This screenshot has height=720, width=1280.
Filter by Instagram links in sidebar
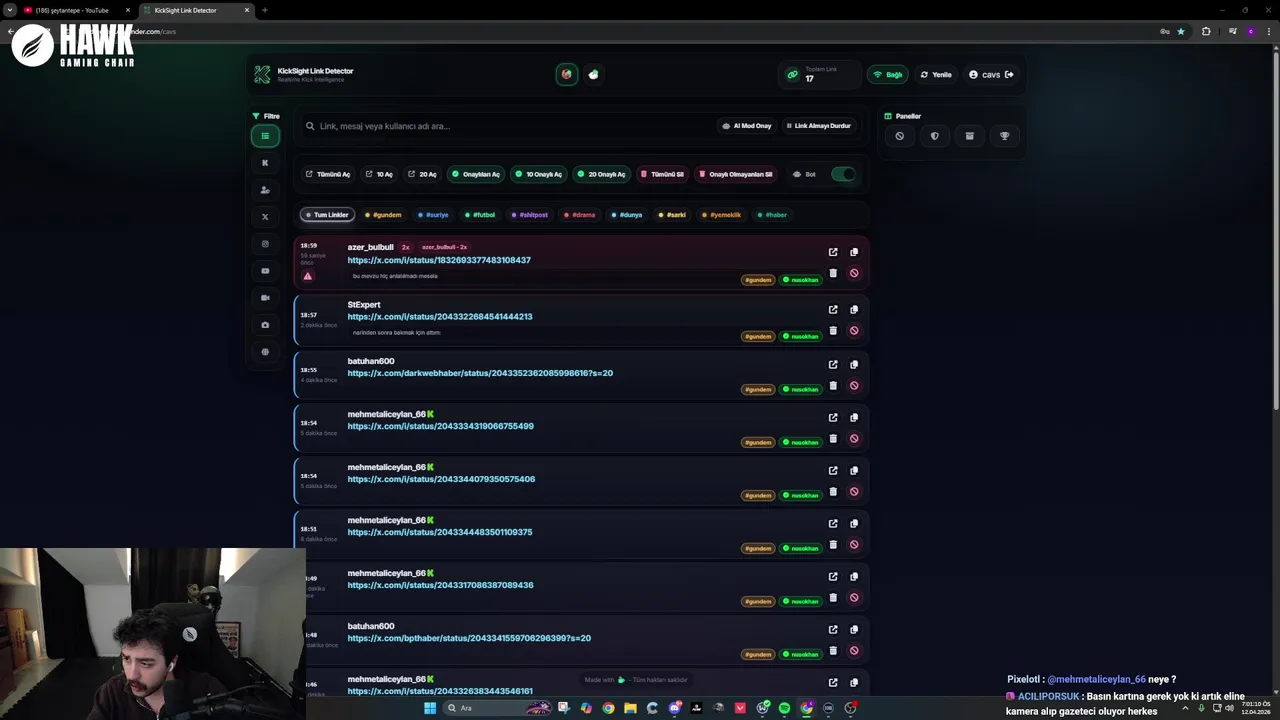pos(265,244)
